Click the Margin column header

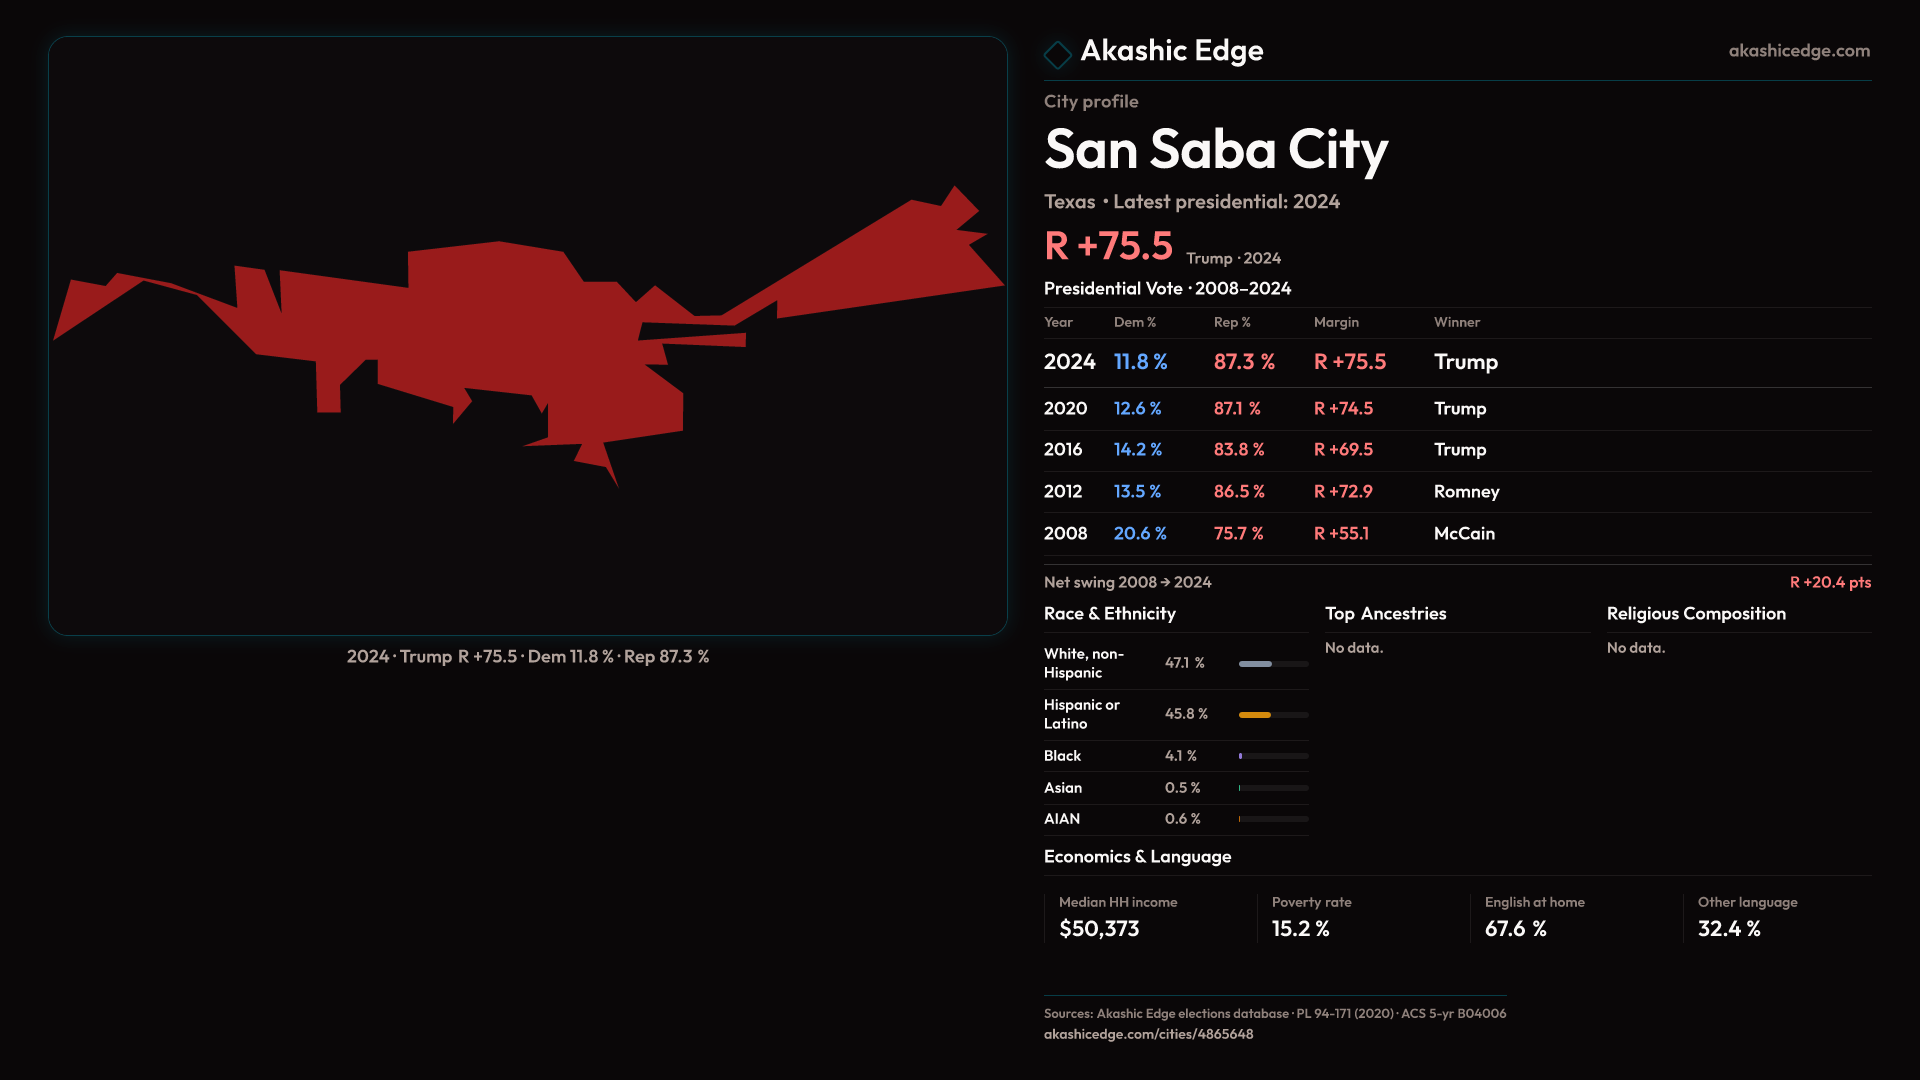(x=1336, y=322)
